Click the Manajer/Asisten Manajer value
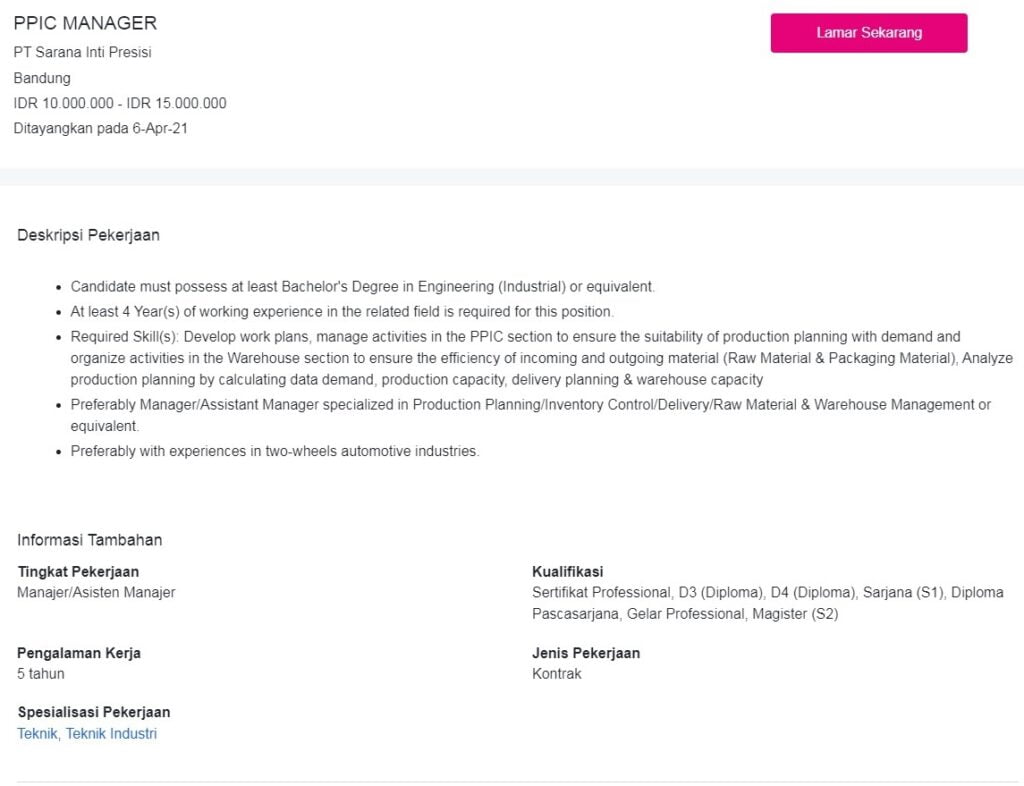1024x786 pixels. [x=96, y=592]
